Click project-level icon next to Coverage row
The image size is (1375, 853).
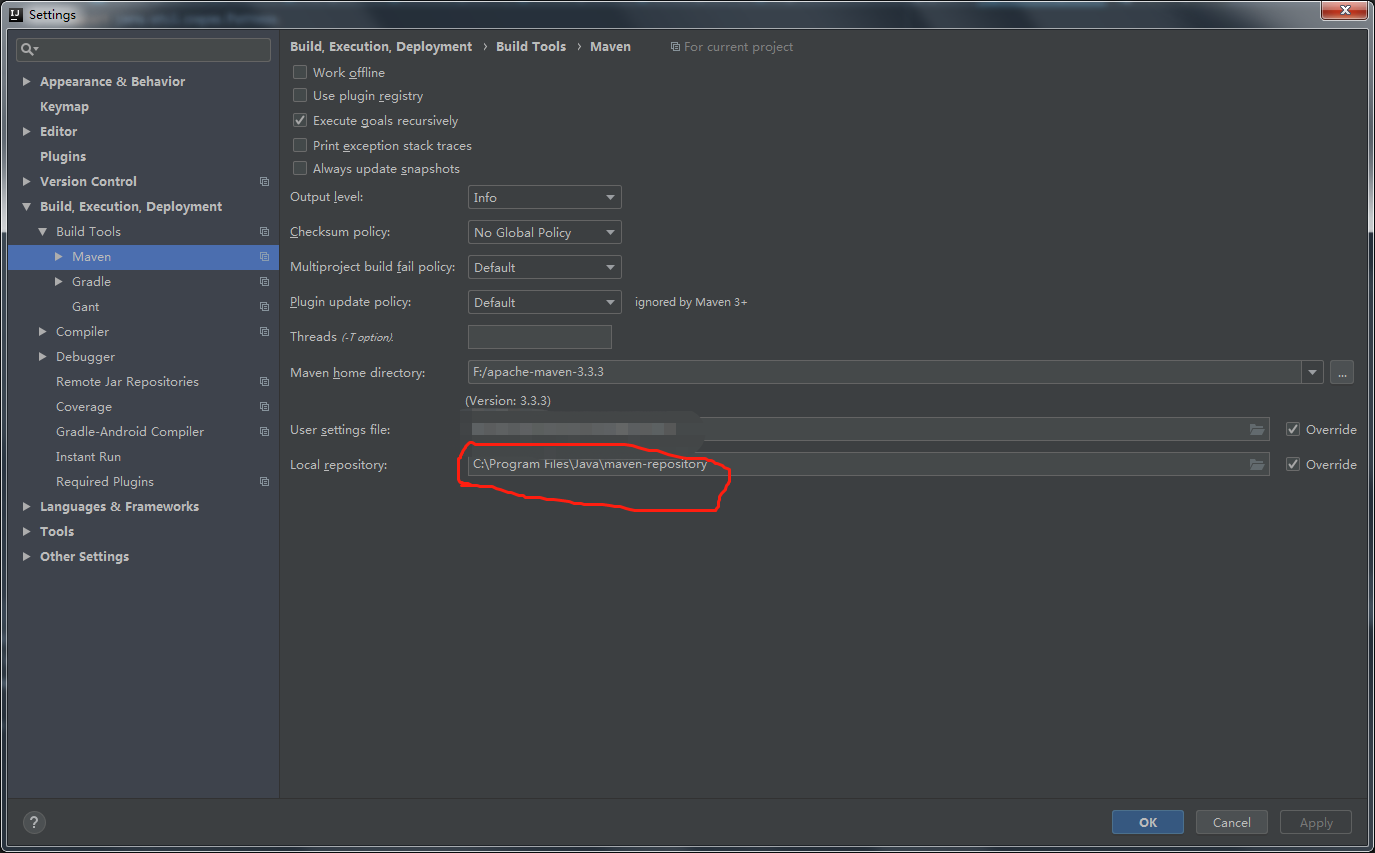[264, 407]
